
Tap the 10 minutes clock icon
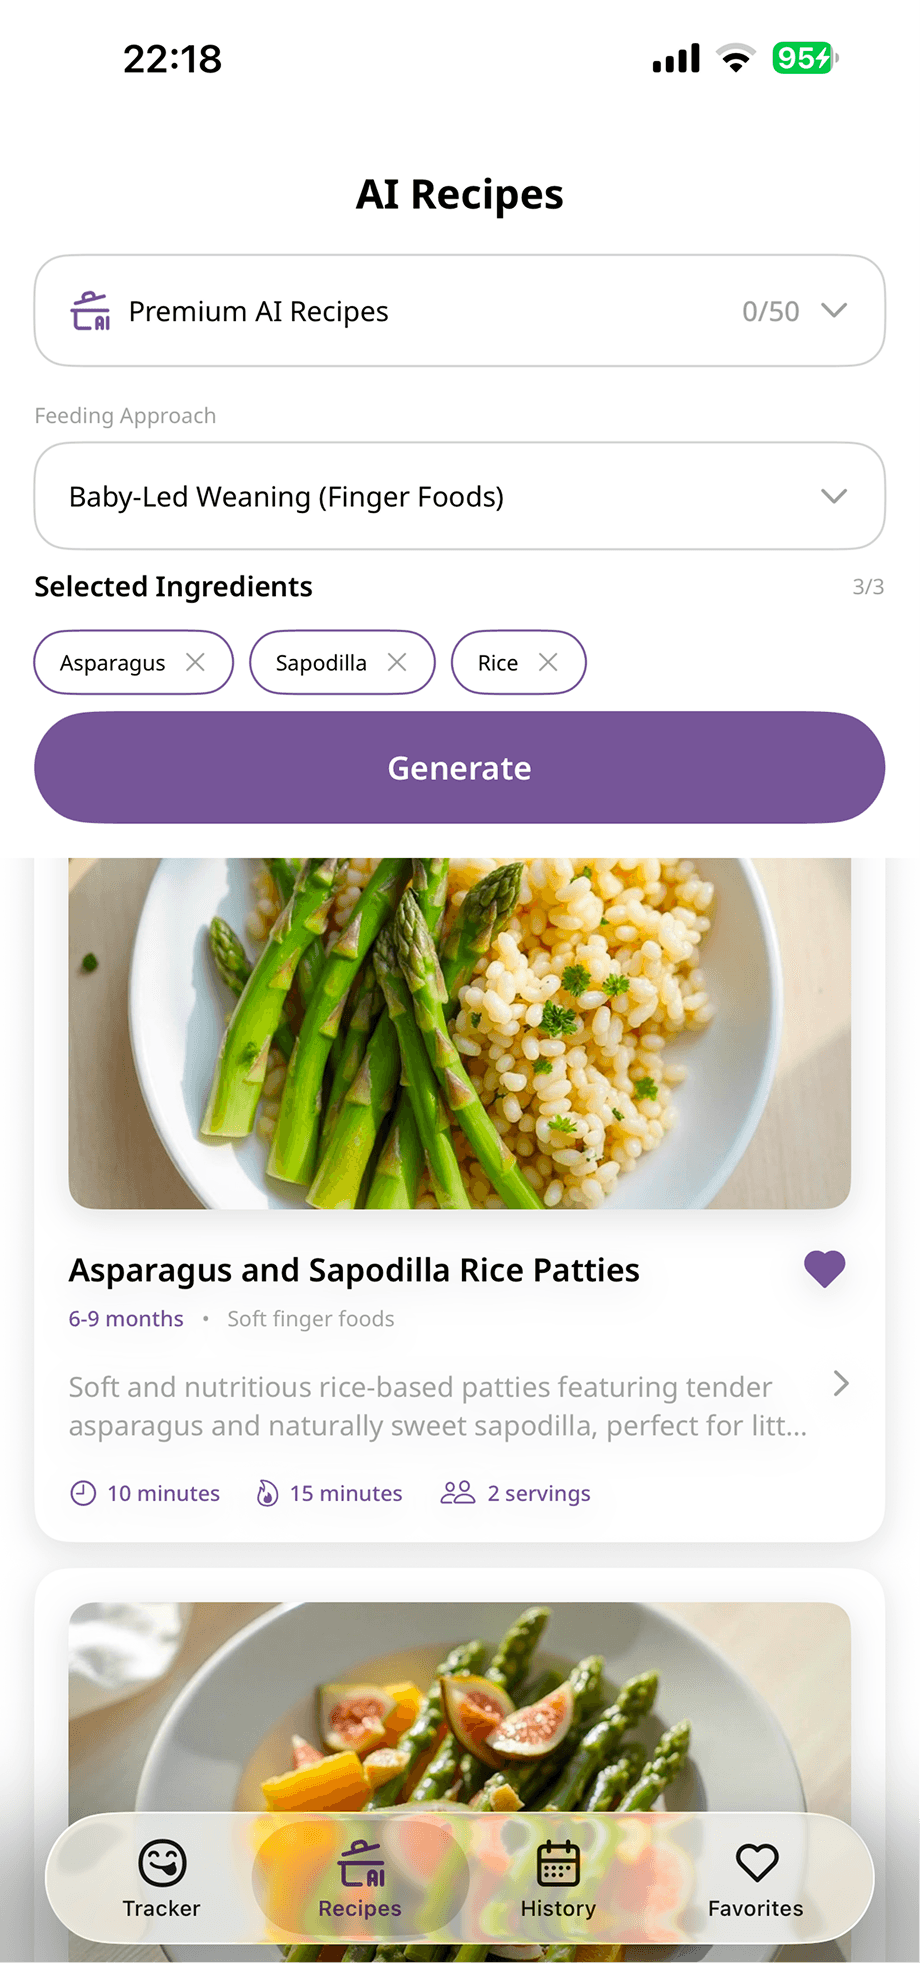tap(83, 1493)
